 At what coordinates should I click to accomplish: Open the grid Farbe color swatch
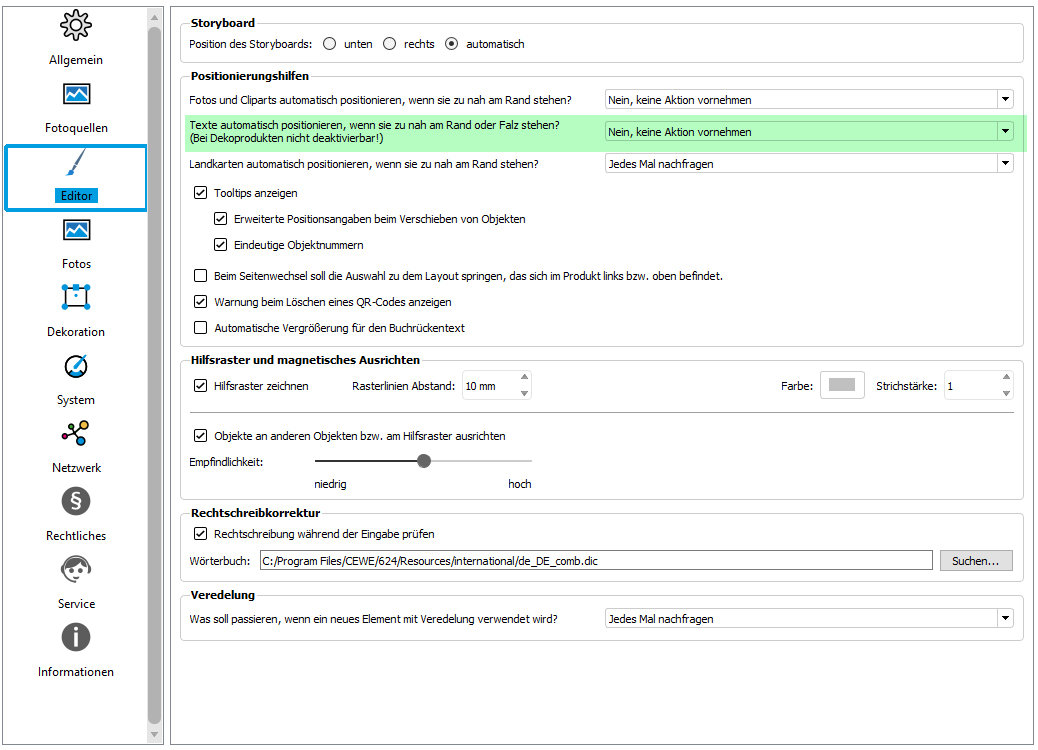point(842,385)
